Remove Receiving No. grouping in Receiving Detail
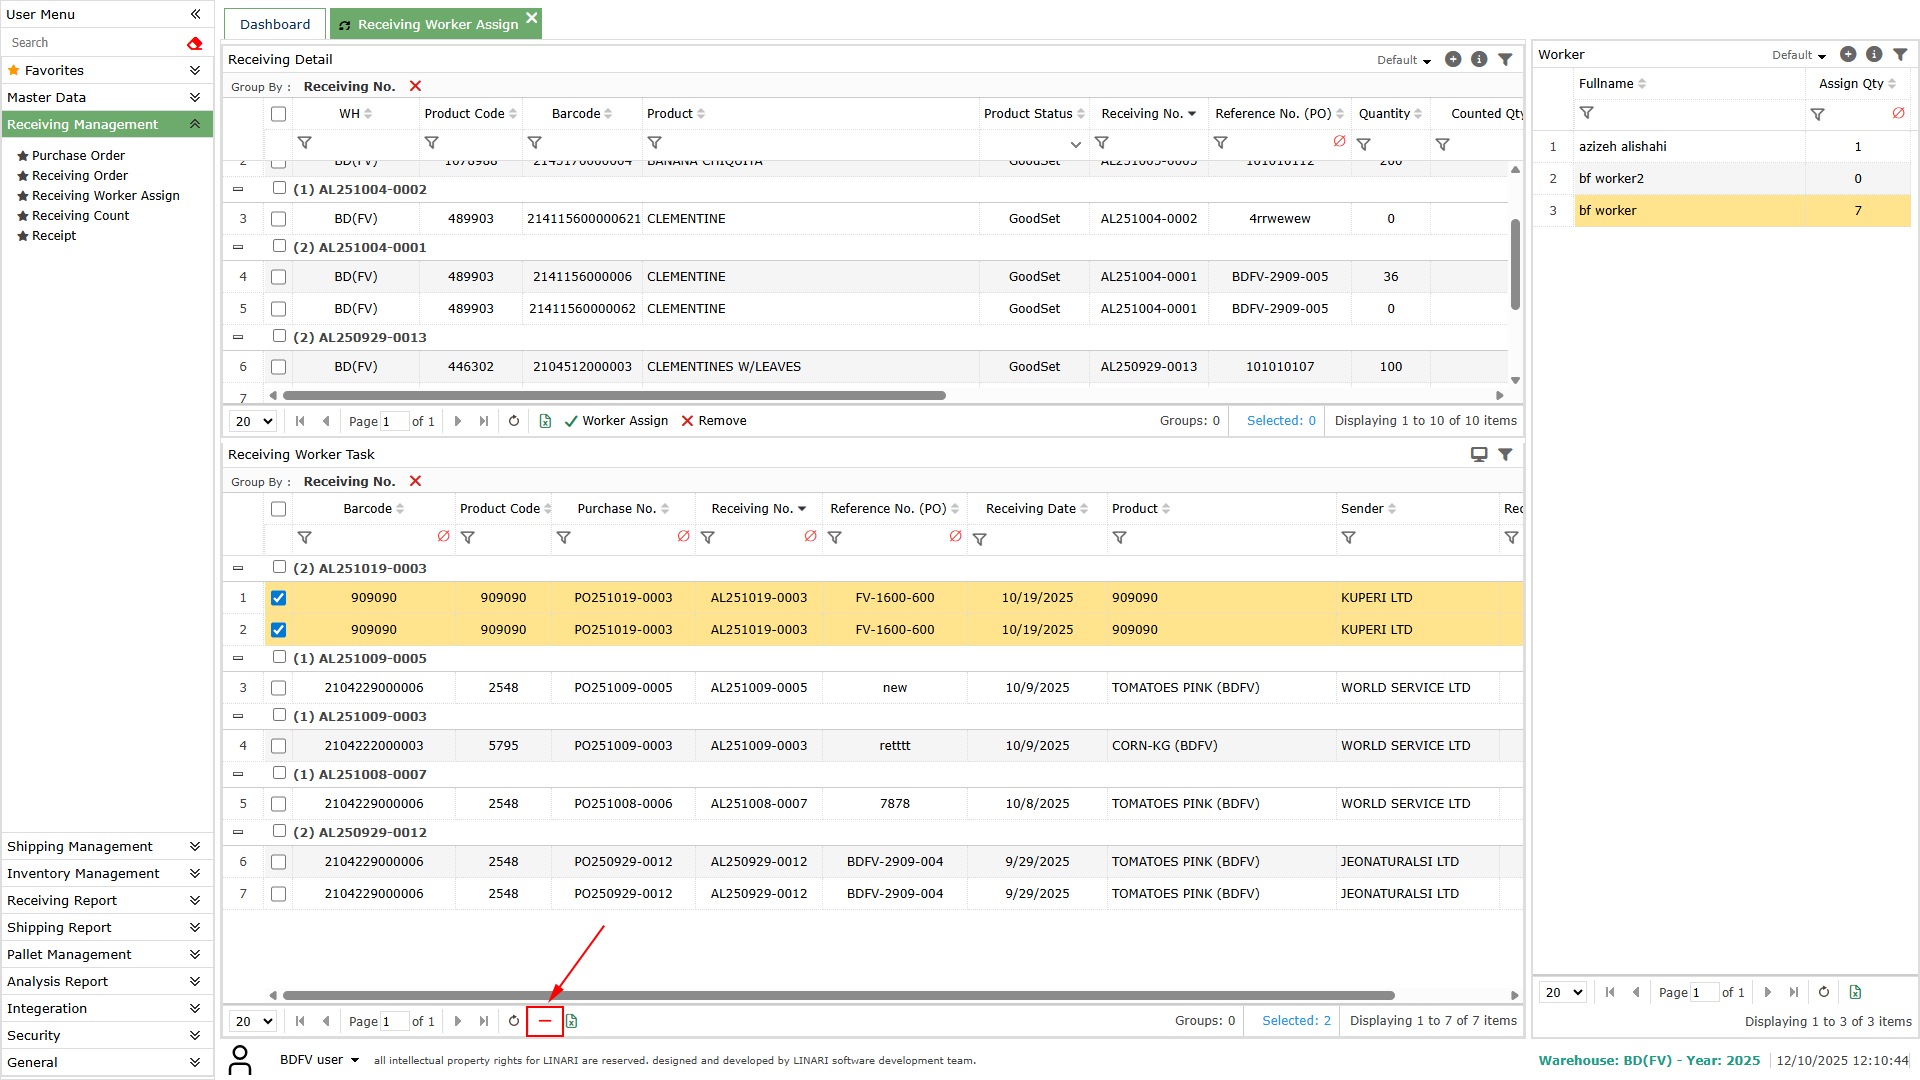 pyautogui.click(x=416, y=86)
